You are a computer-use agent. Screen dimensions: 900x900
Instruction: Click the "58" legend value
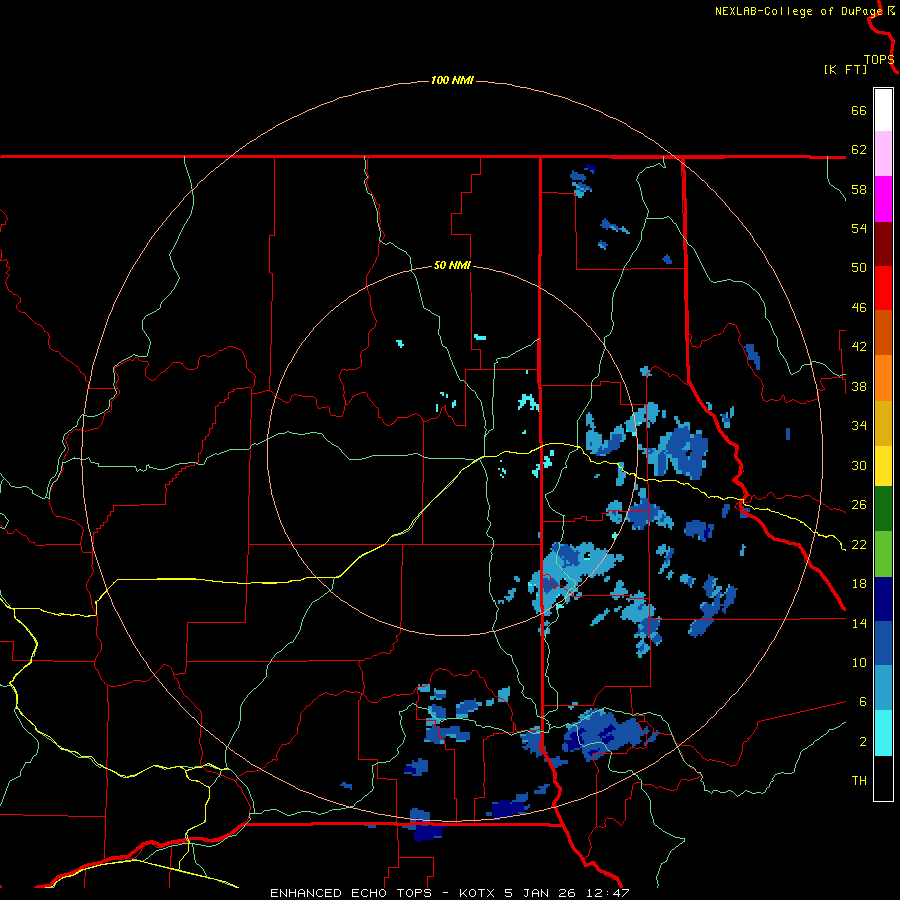(x=859, y=189)
